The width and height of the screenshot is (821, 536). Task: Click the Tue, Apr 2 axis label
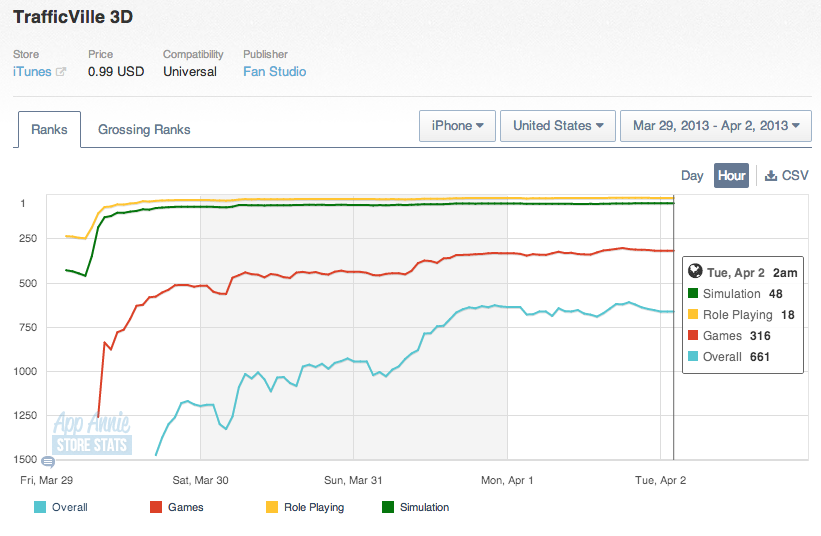tap(661, 480)
